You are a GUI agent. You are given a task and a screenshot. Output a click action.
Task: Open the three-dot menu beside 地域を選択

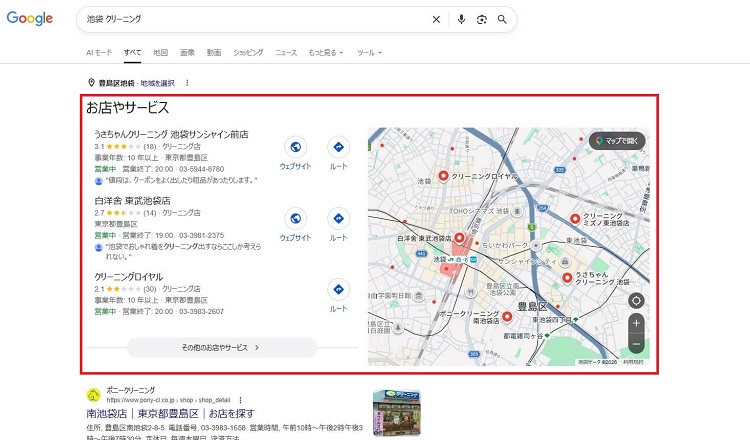coord(187,83)
